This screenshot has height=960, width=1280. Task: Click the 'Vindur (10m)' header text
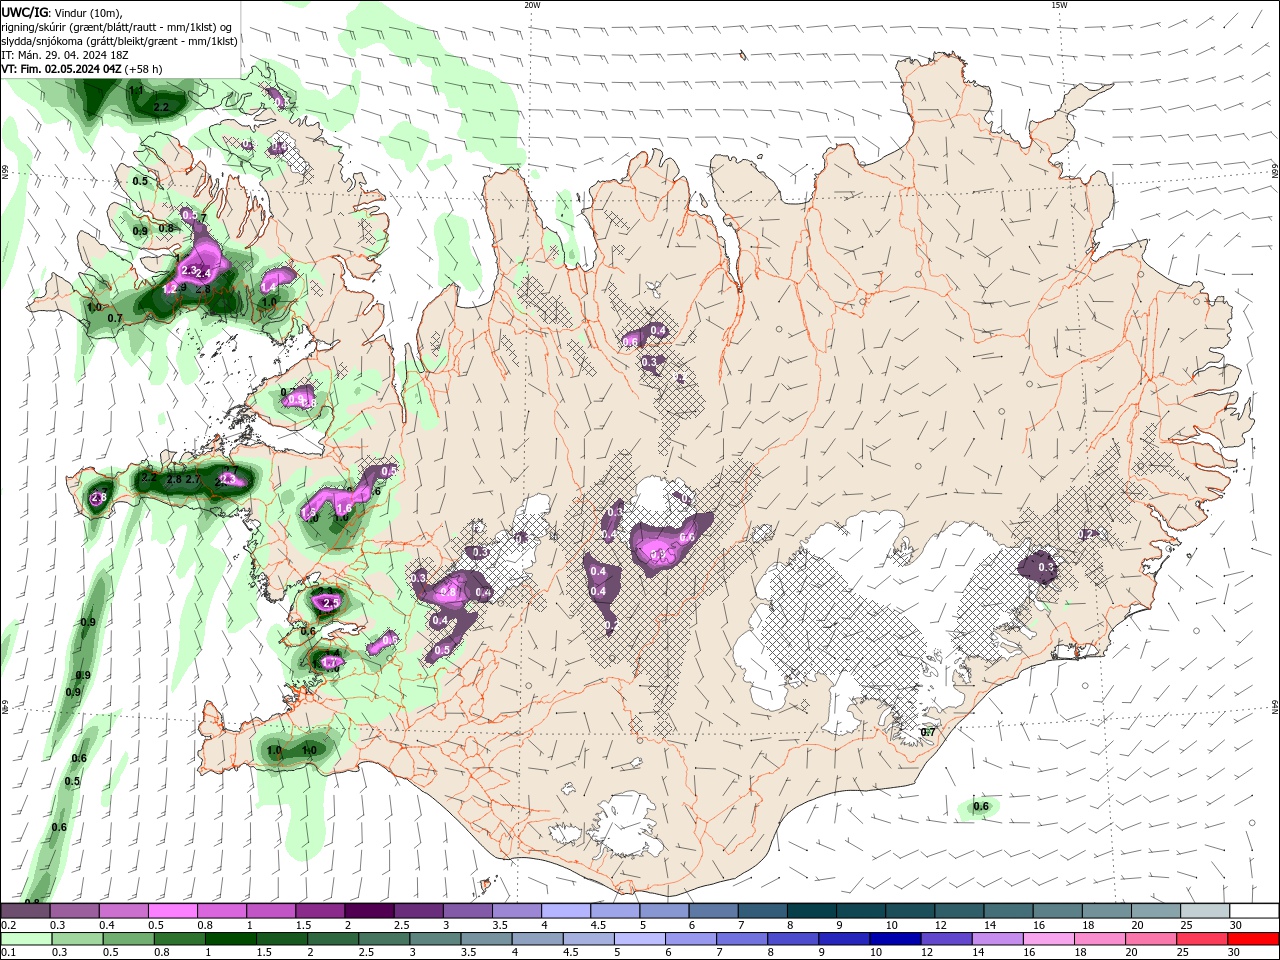pyautogui.click(x=89, y=12)
